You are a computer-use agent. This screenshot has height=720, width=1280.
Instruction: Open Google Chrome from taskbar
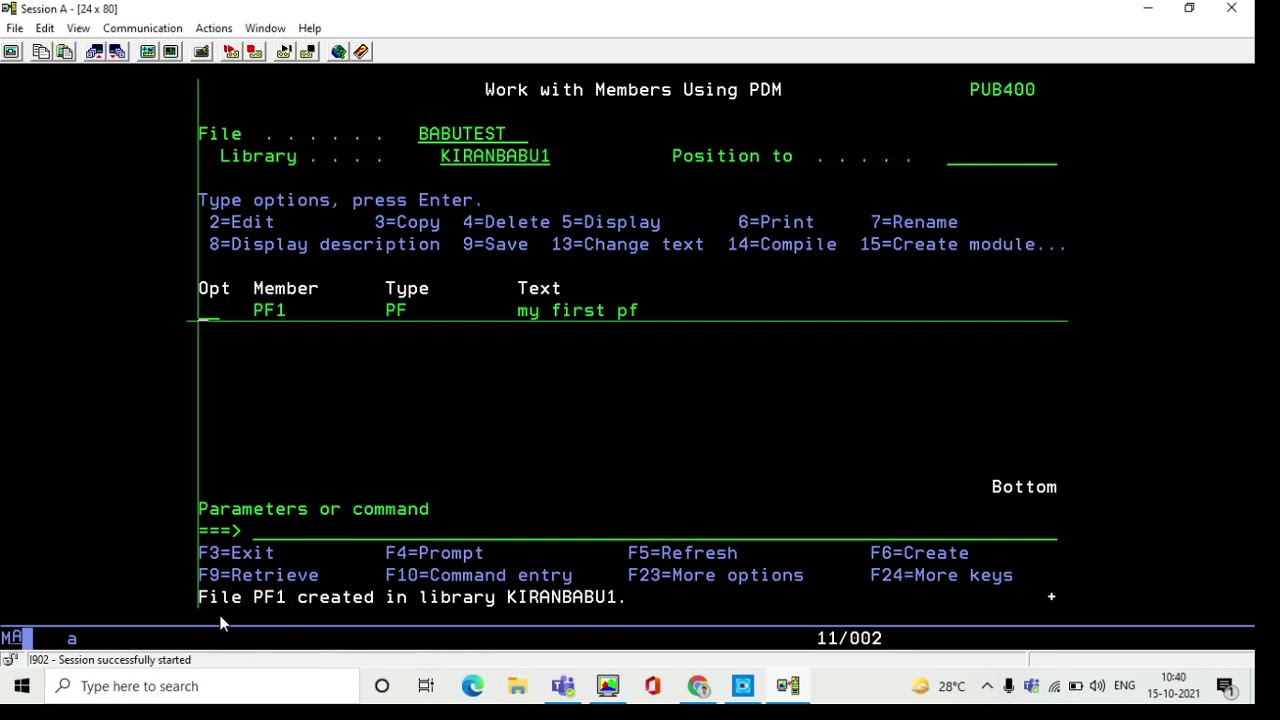[x=698, y=686]
